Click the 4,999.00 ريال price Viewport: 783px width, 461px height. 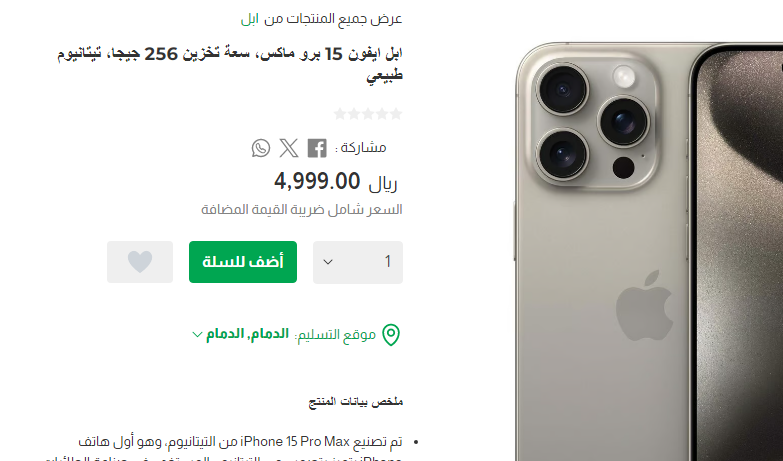pyautogui.click(x=336, y=181)
